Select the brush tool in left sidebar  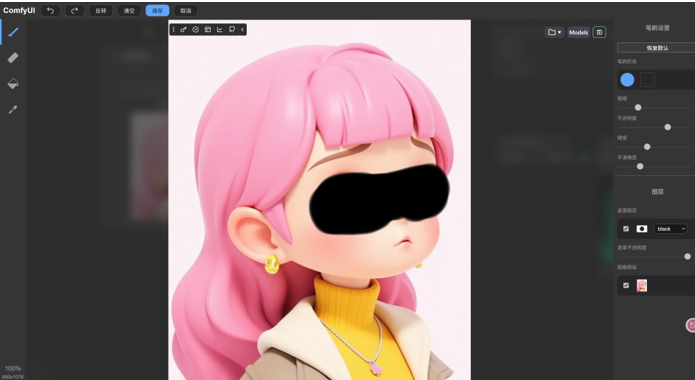point(13,31)
